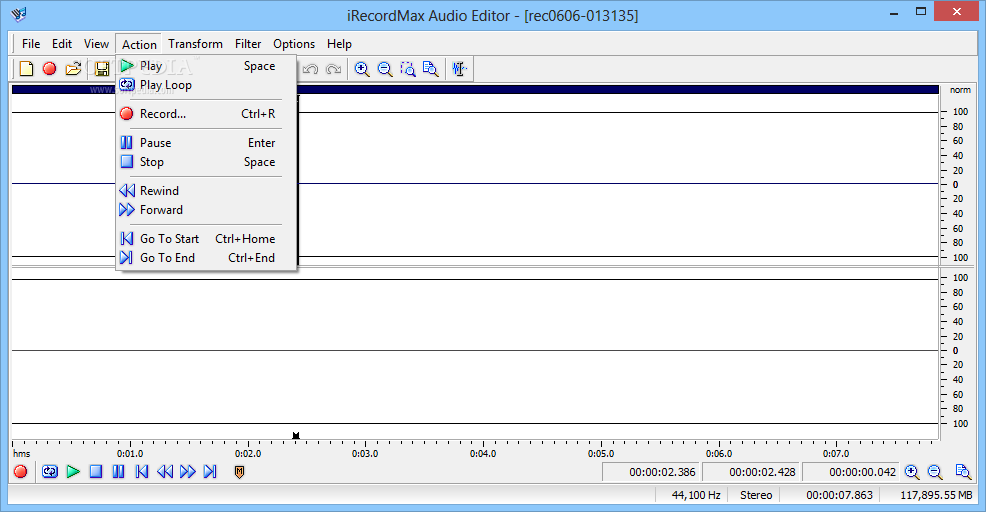Click the zoom full view icon in top toolbar
The height and width of the screenshot is (512, 986).
click(x=431, y=69)
